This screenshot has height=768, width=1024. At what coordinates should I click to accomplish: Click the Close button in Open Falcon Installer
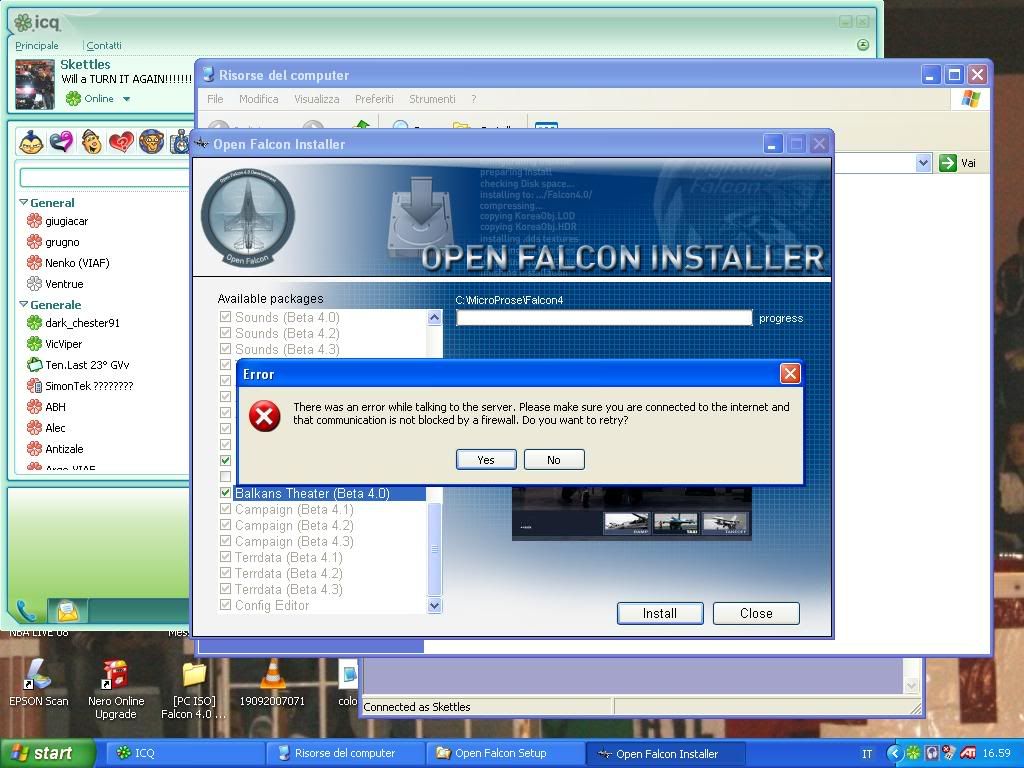coord(756,613)
